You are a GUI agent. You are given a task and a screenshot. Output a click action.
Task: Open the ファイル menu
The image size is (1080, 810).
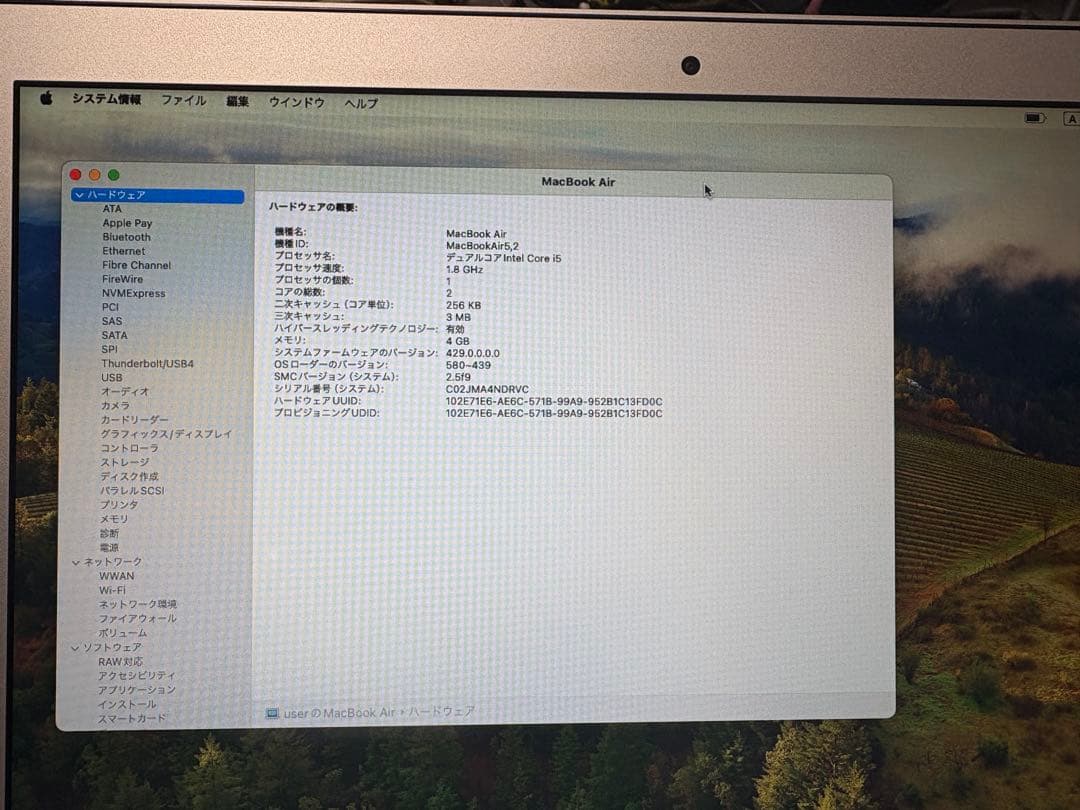184,100
